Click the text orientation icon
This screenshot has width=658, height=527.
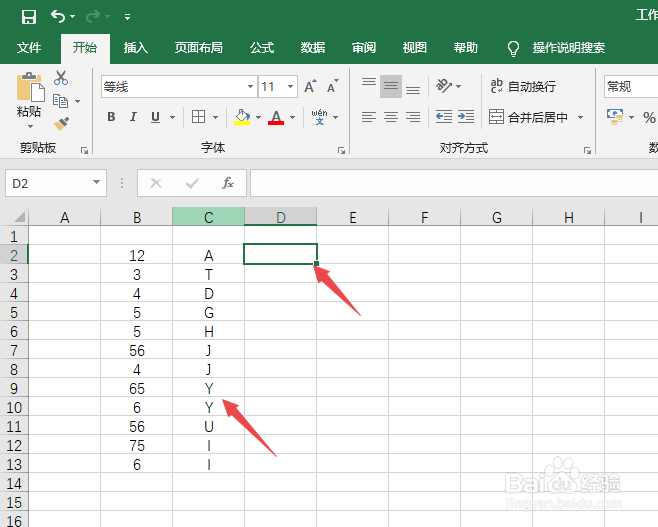coord(444,86)
